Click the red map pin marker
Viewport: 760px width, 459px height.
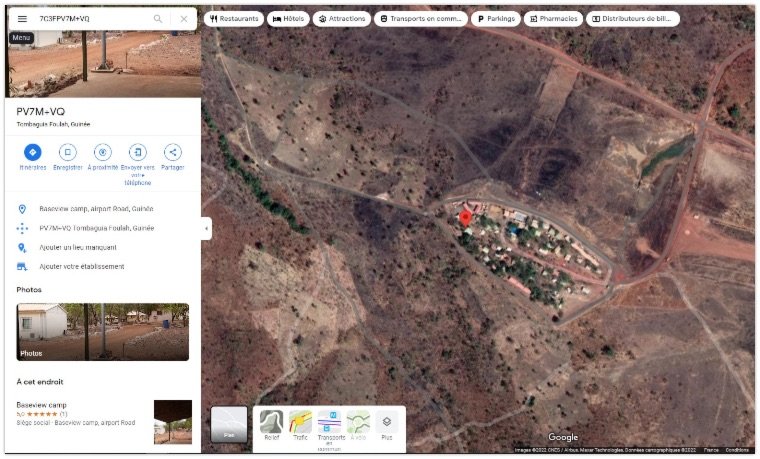(x=465, y=219)
